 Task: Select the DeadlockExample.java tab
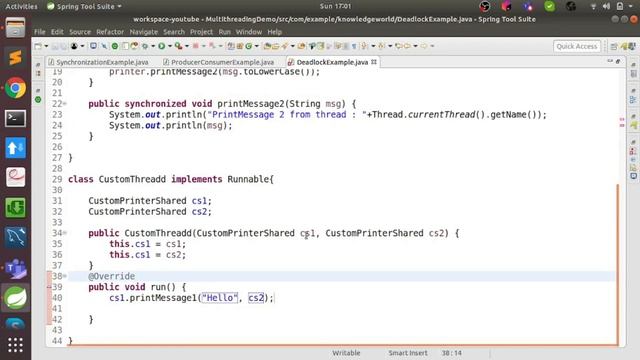[x=332, y=62]
